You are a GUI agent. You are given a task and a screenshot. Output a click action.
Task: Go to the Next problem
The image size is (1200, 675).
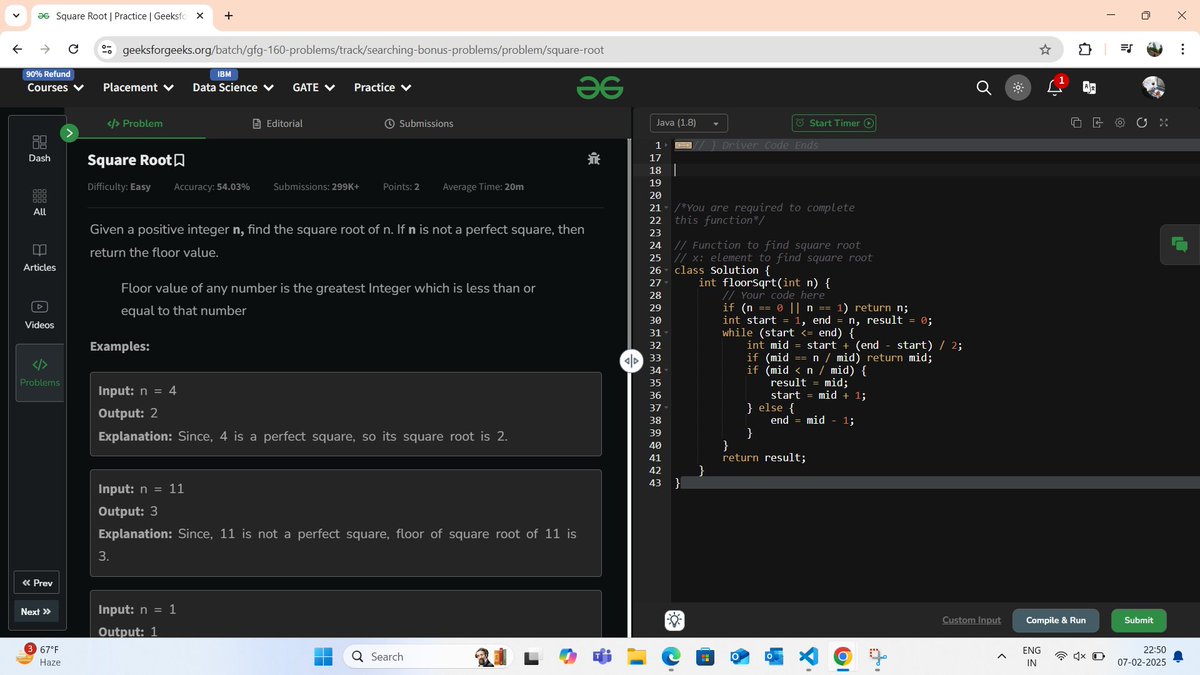[37, 612]
